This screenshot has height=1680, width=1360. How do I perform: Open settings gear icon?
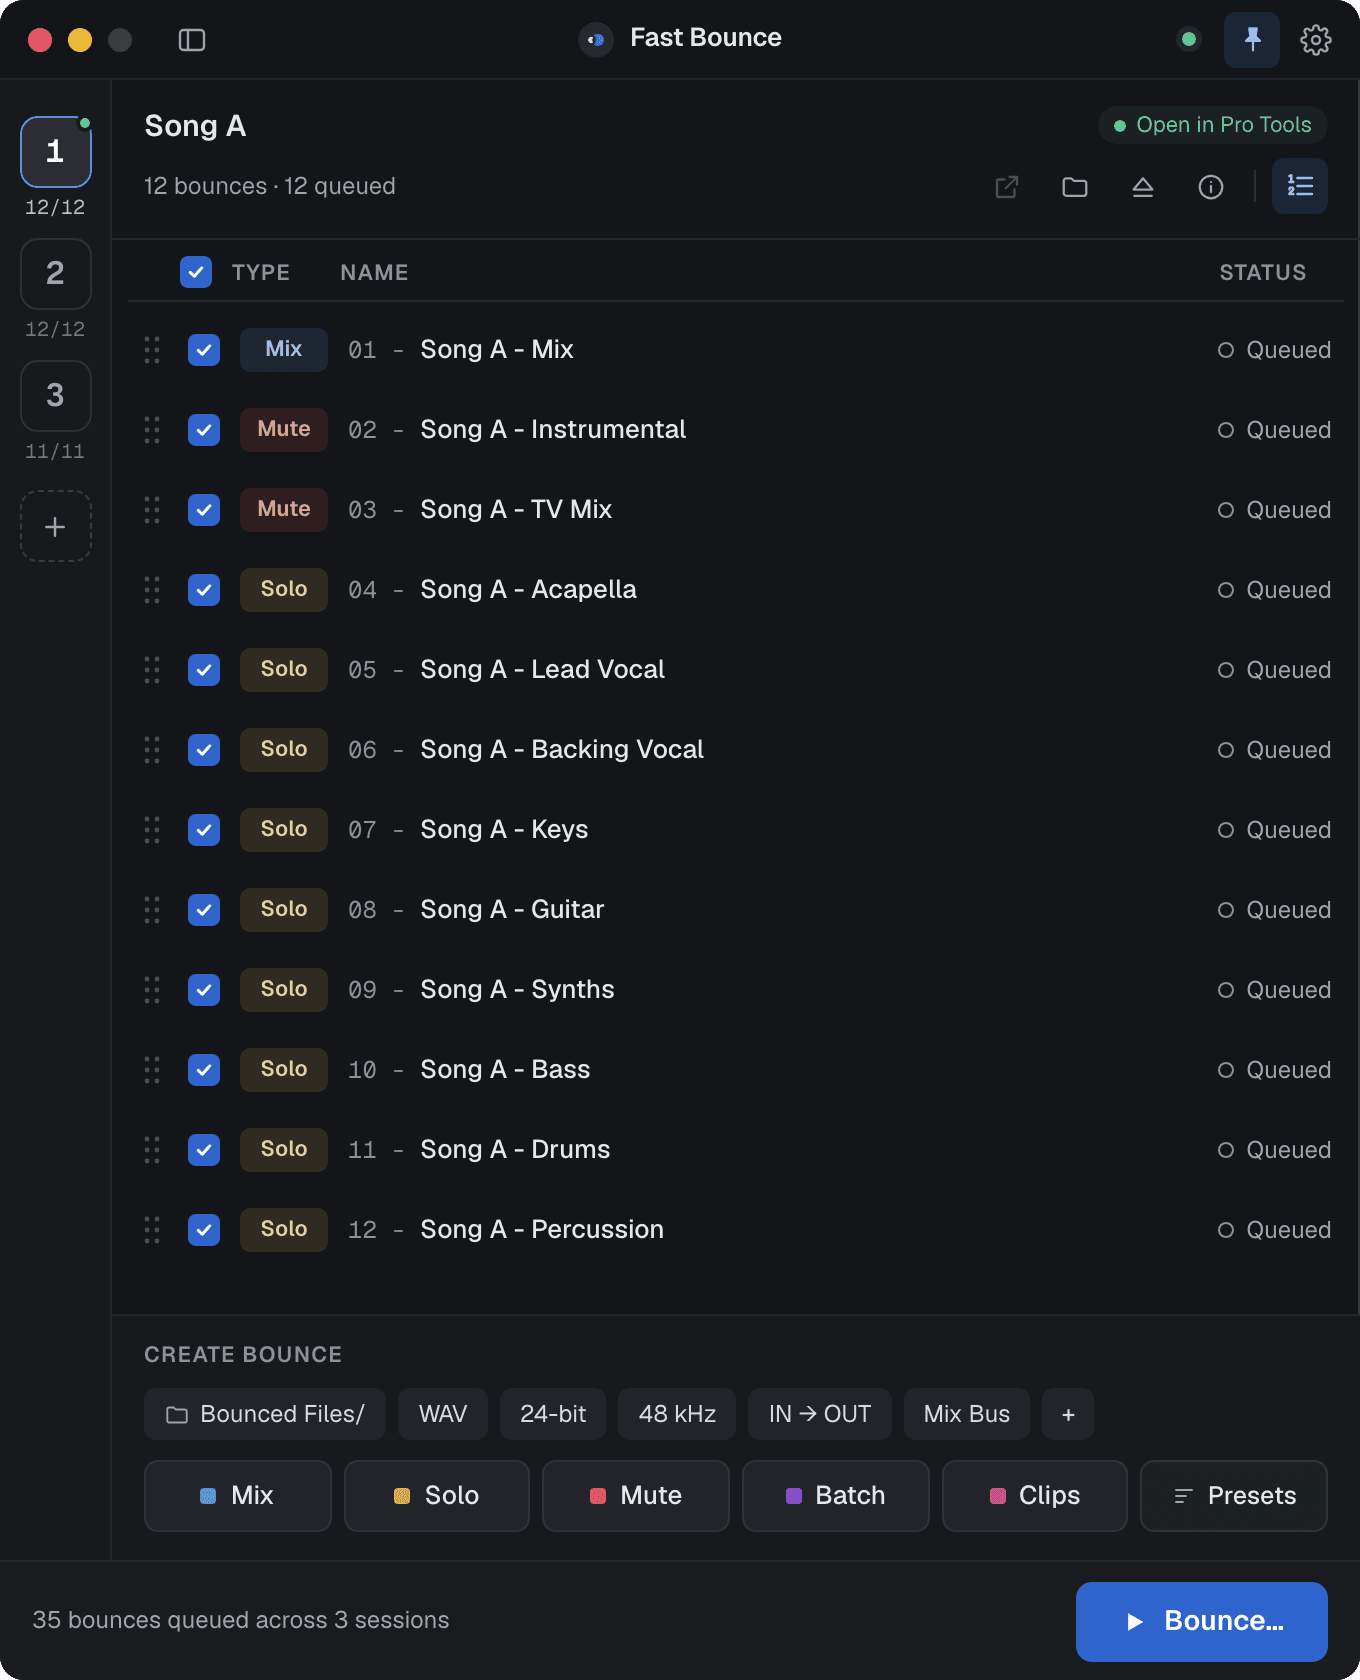click(1316, 40)
